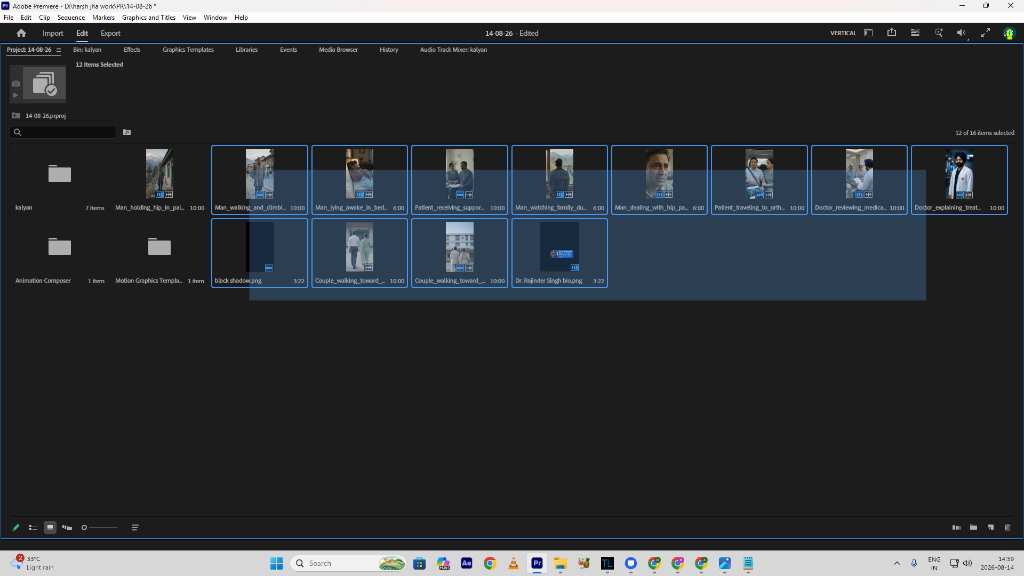The image size is (1024, 576).
Task: Open the workspaces layout icon
Action: tap(868, 33)
